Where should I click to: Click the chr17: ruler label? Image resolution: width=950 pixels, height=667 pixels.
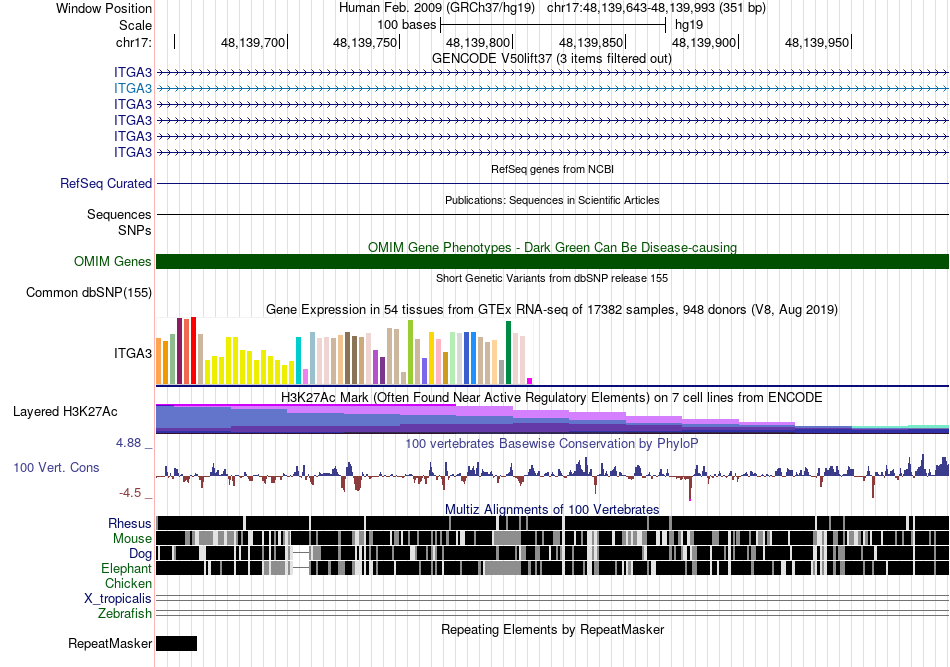point(133,42)
